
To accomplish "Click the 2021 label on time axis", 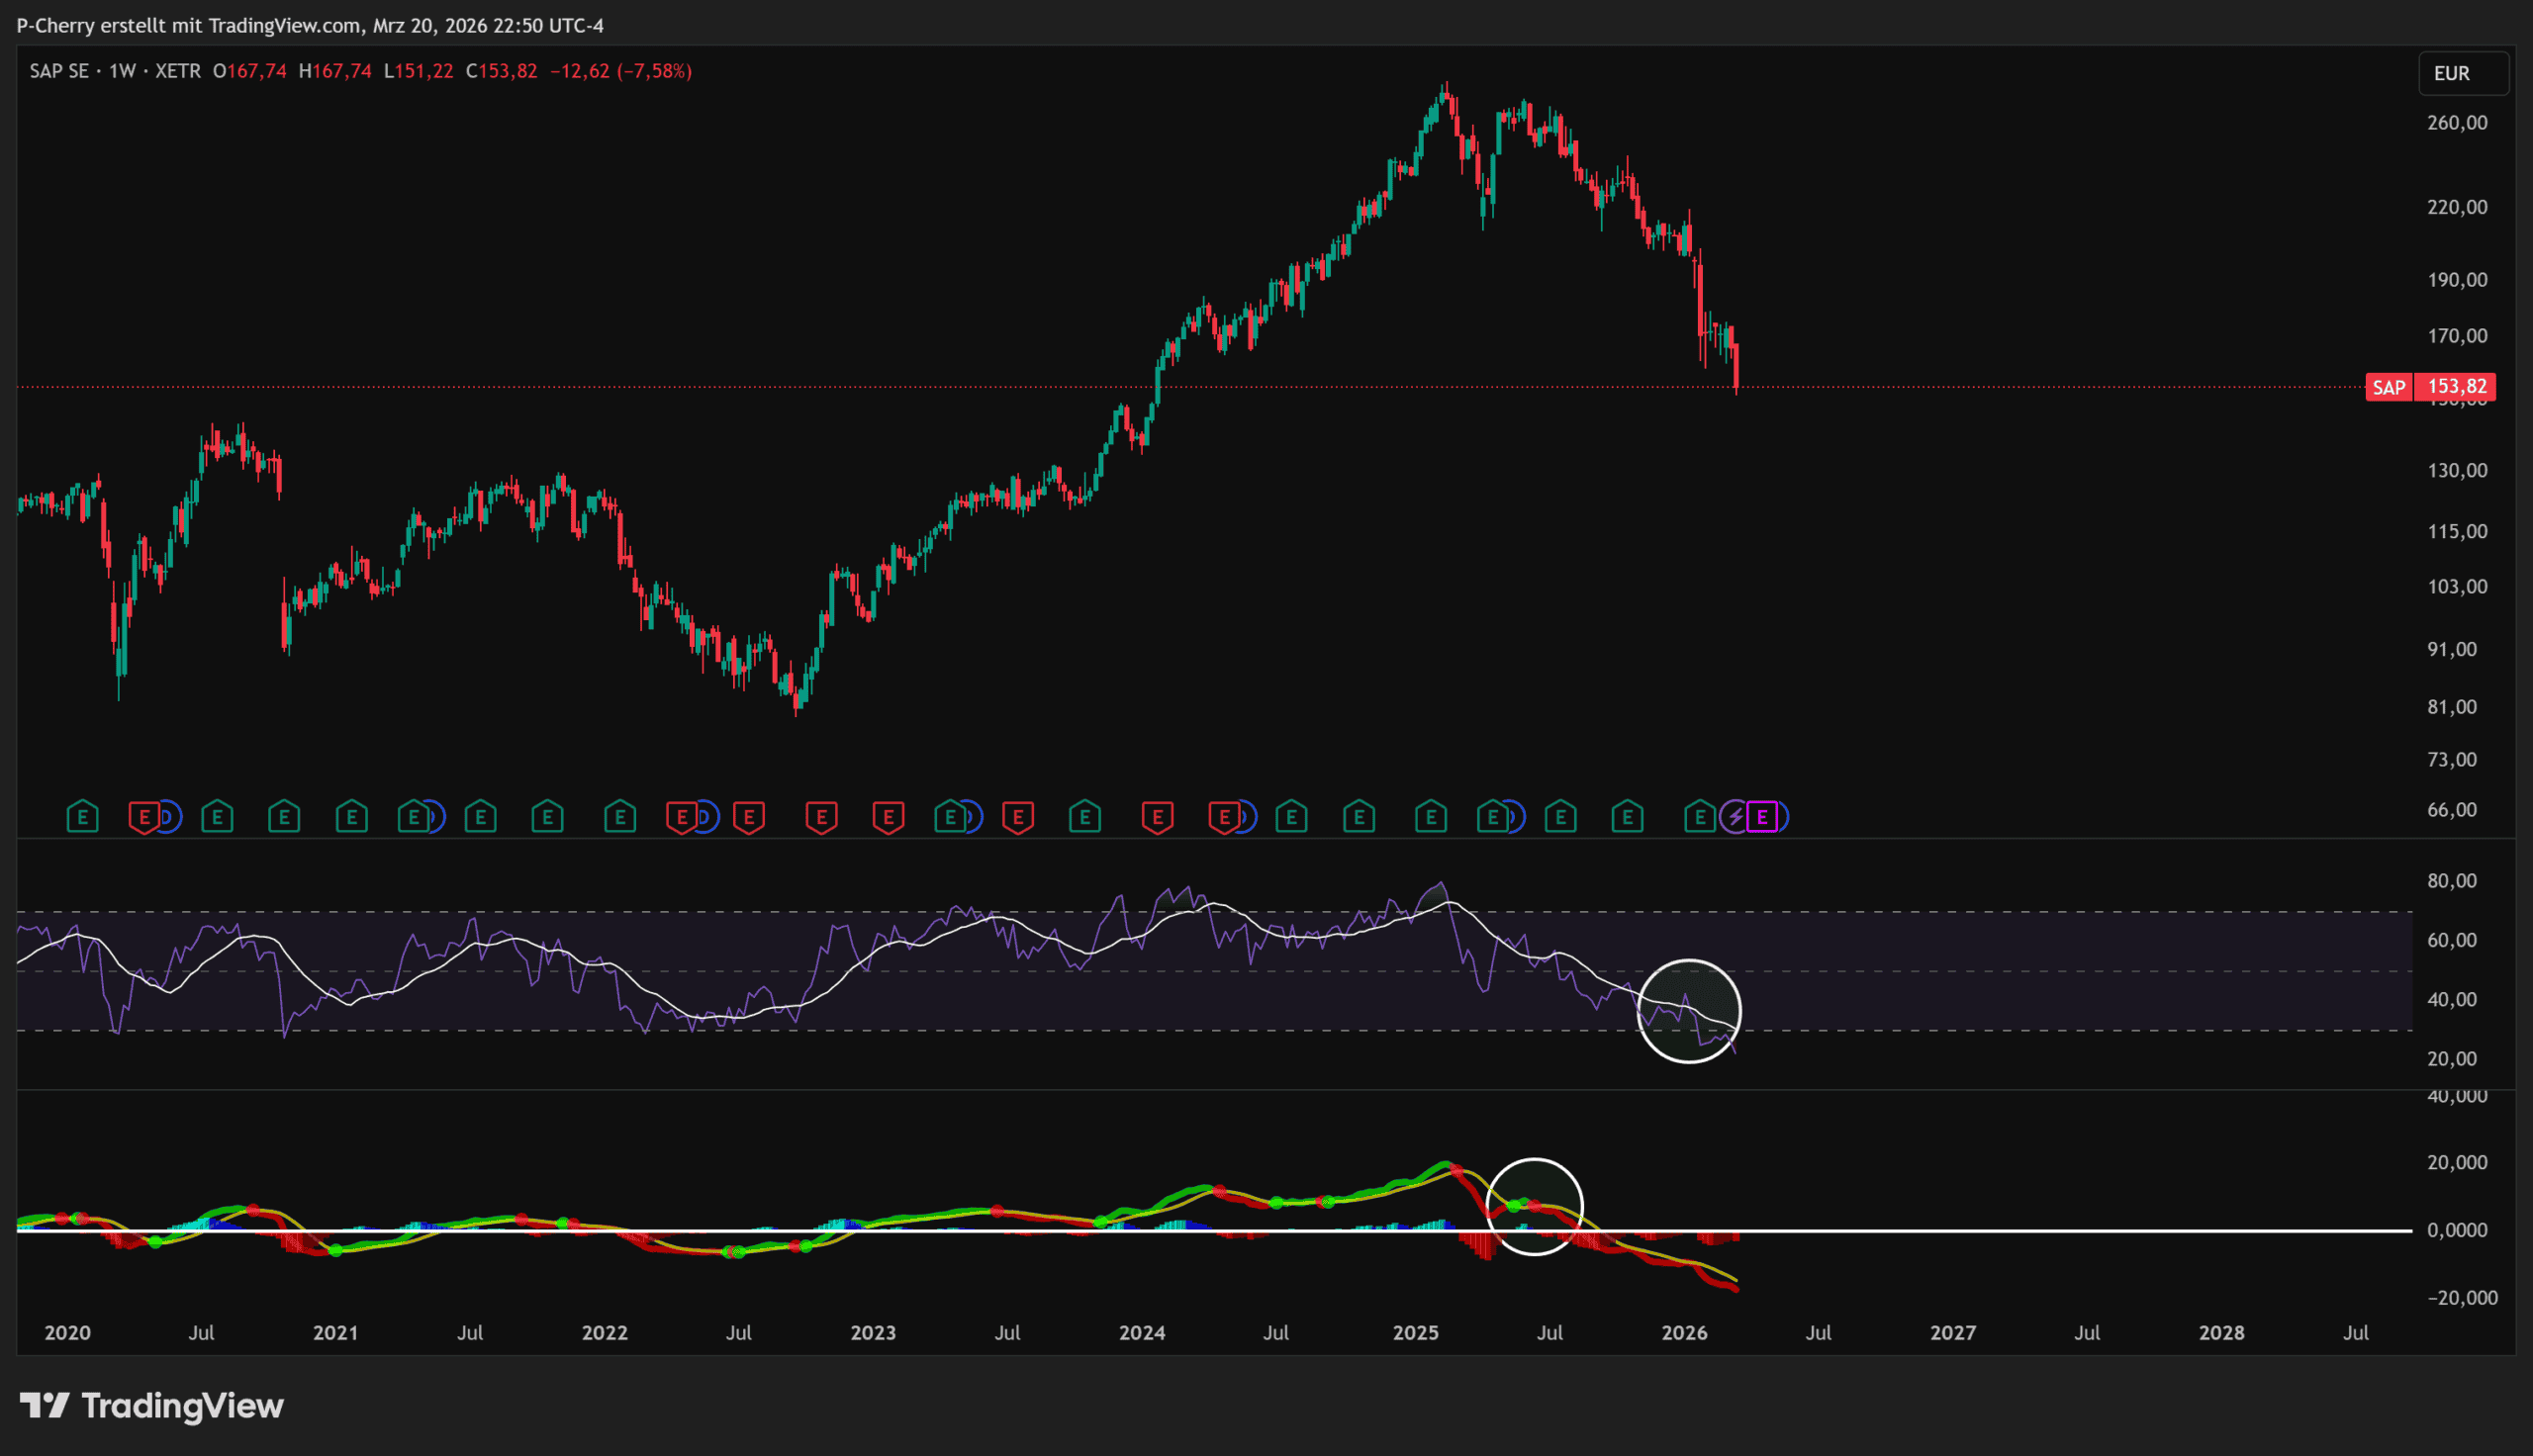I will (335, 1332).
